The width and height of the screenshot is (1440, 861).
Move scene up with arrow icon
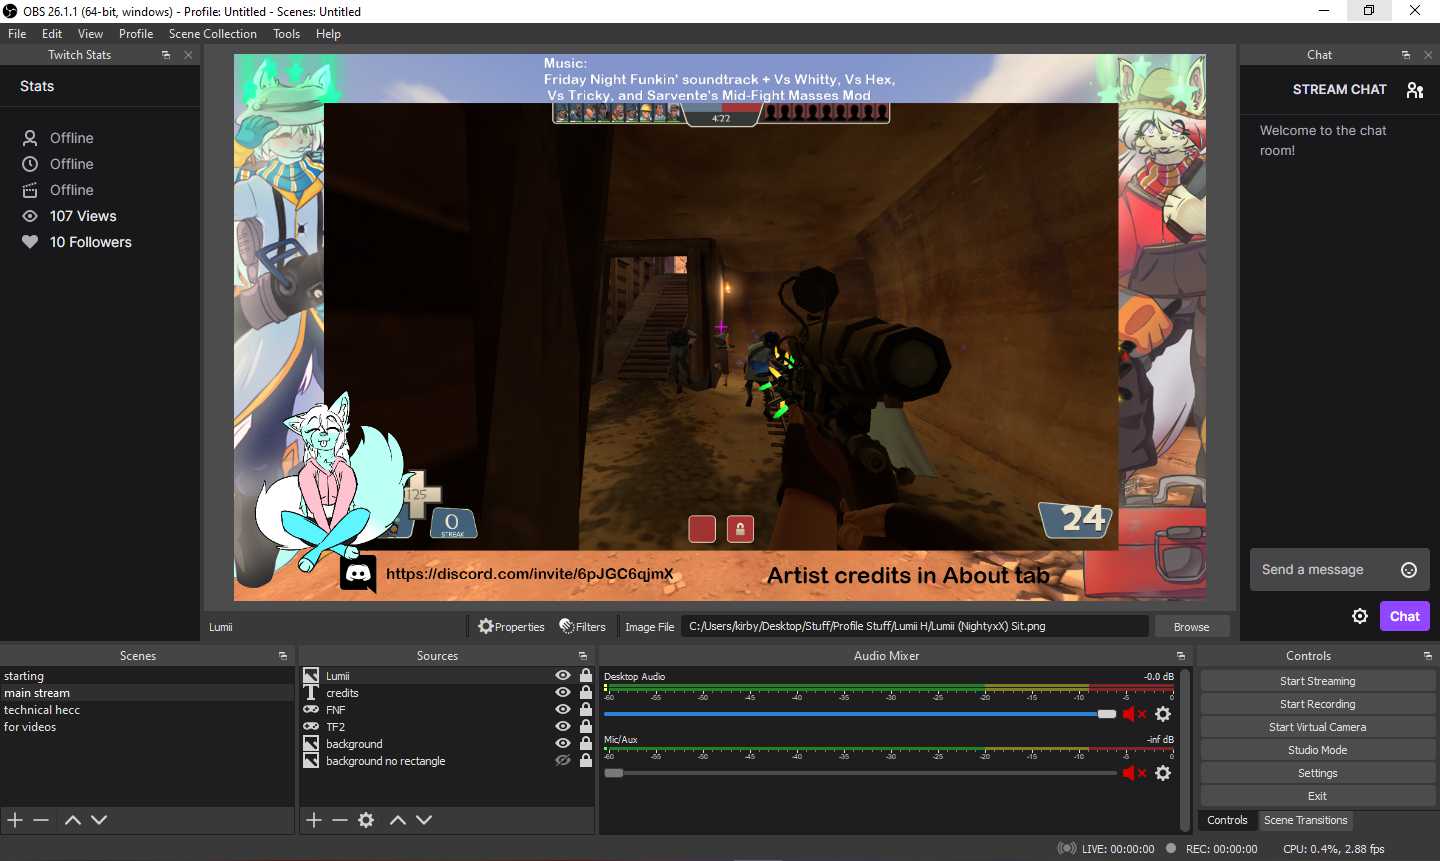pyautogui.click(x=72, y=820)
